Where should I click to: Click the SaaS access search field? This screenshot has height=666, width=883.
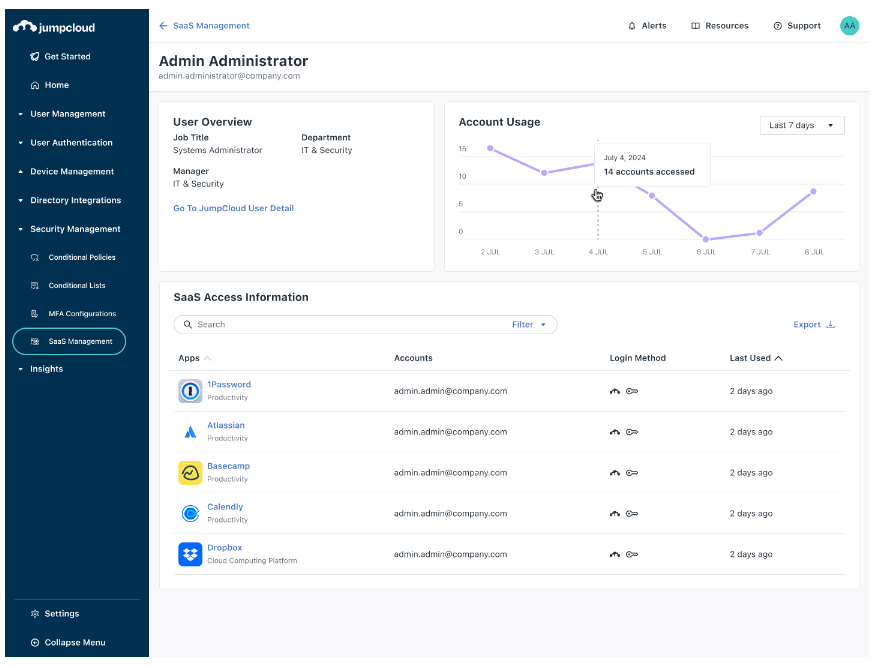point(340,325)
